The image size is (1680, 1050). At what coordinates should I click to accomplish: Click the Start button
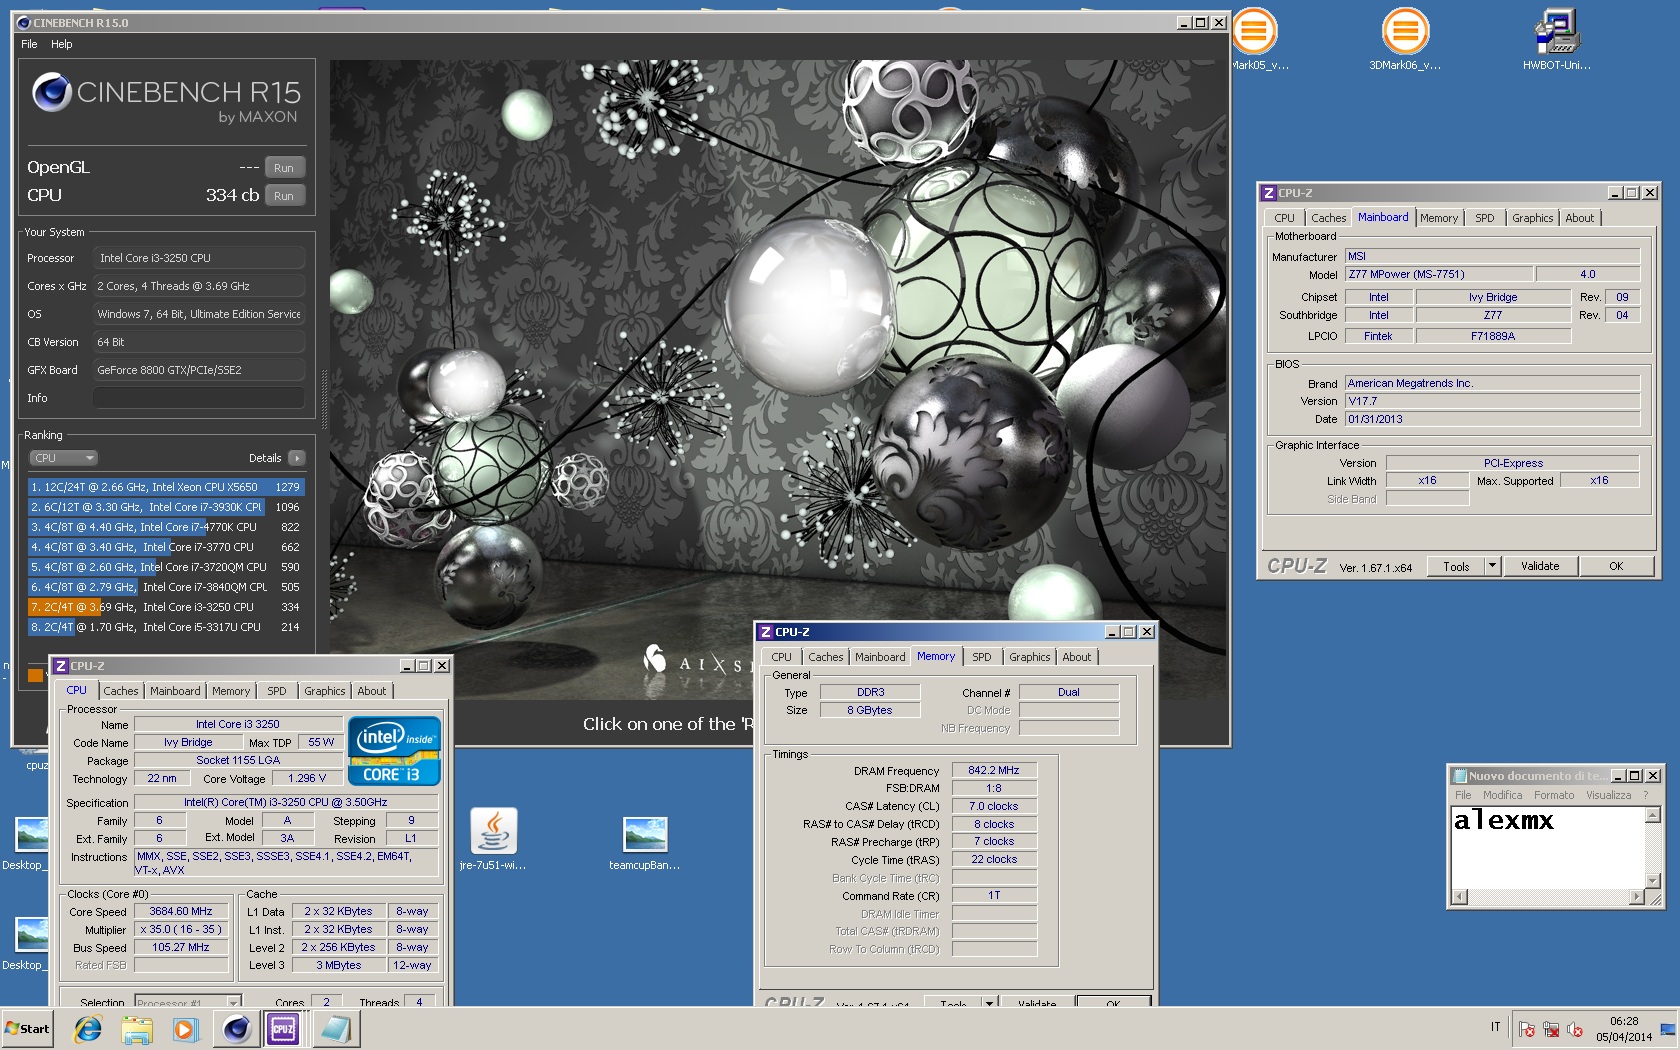28,1028
